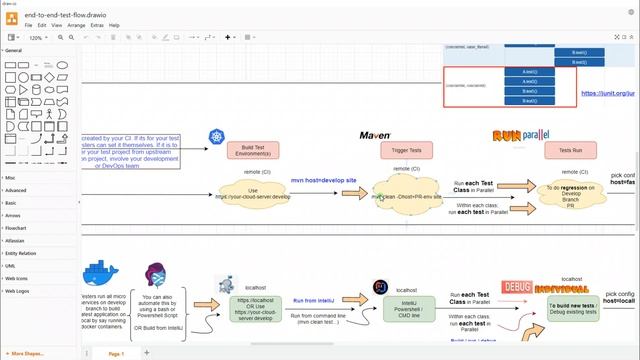Open the table insert dropdown
The height and width of the screenshot is (360, 640).
pyautogui.click(x=249, y=37)
